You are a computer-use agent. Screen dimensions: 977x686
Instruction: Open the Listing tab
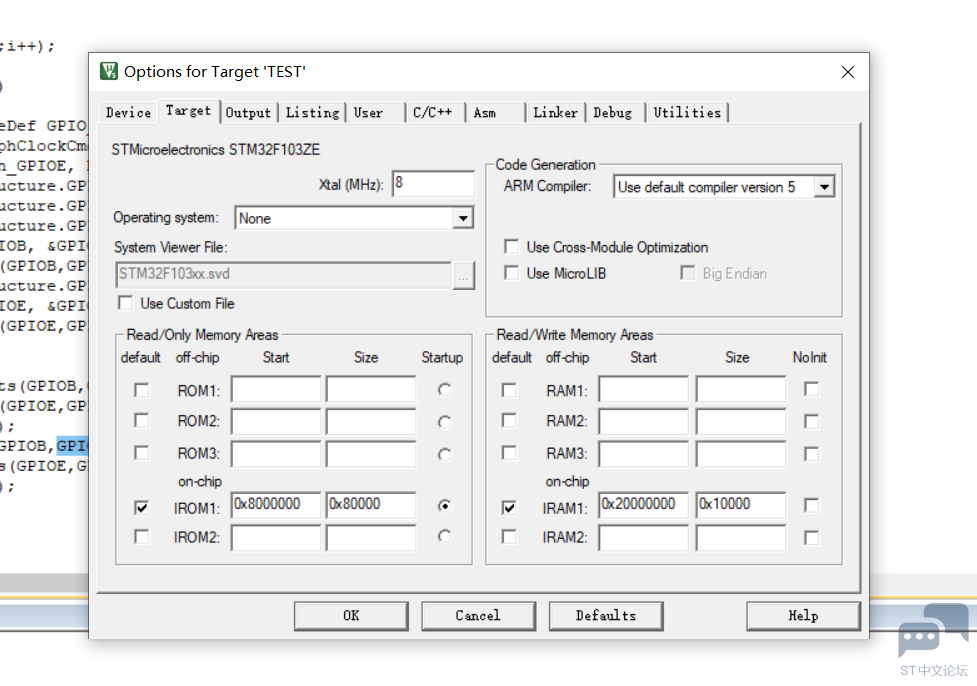pos(312,113)
